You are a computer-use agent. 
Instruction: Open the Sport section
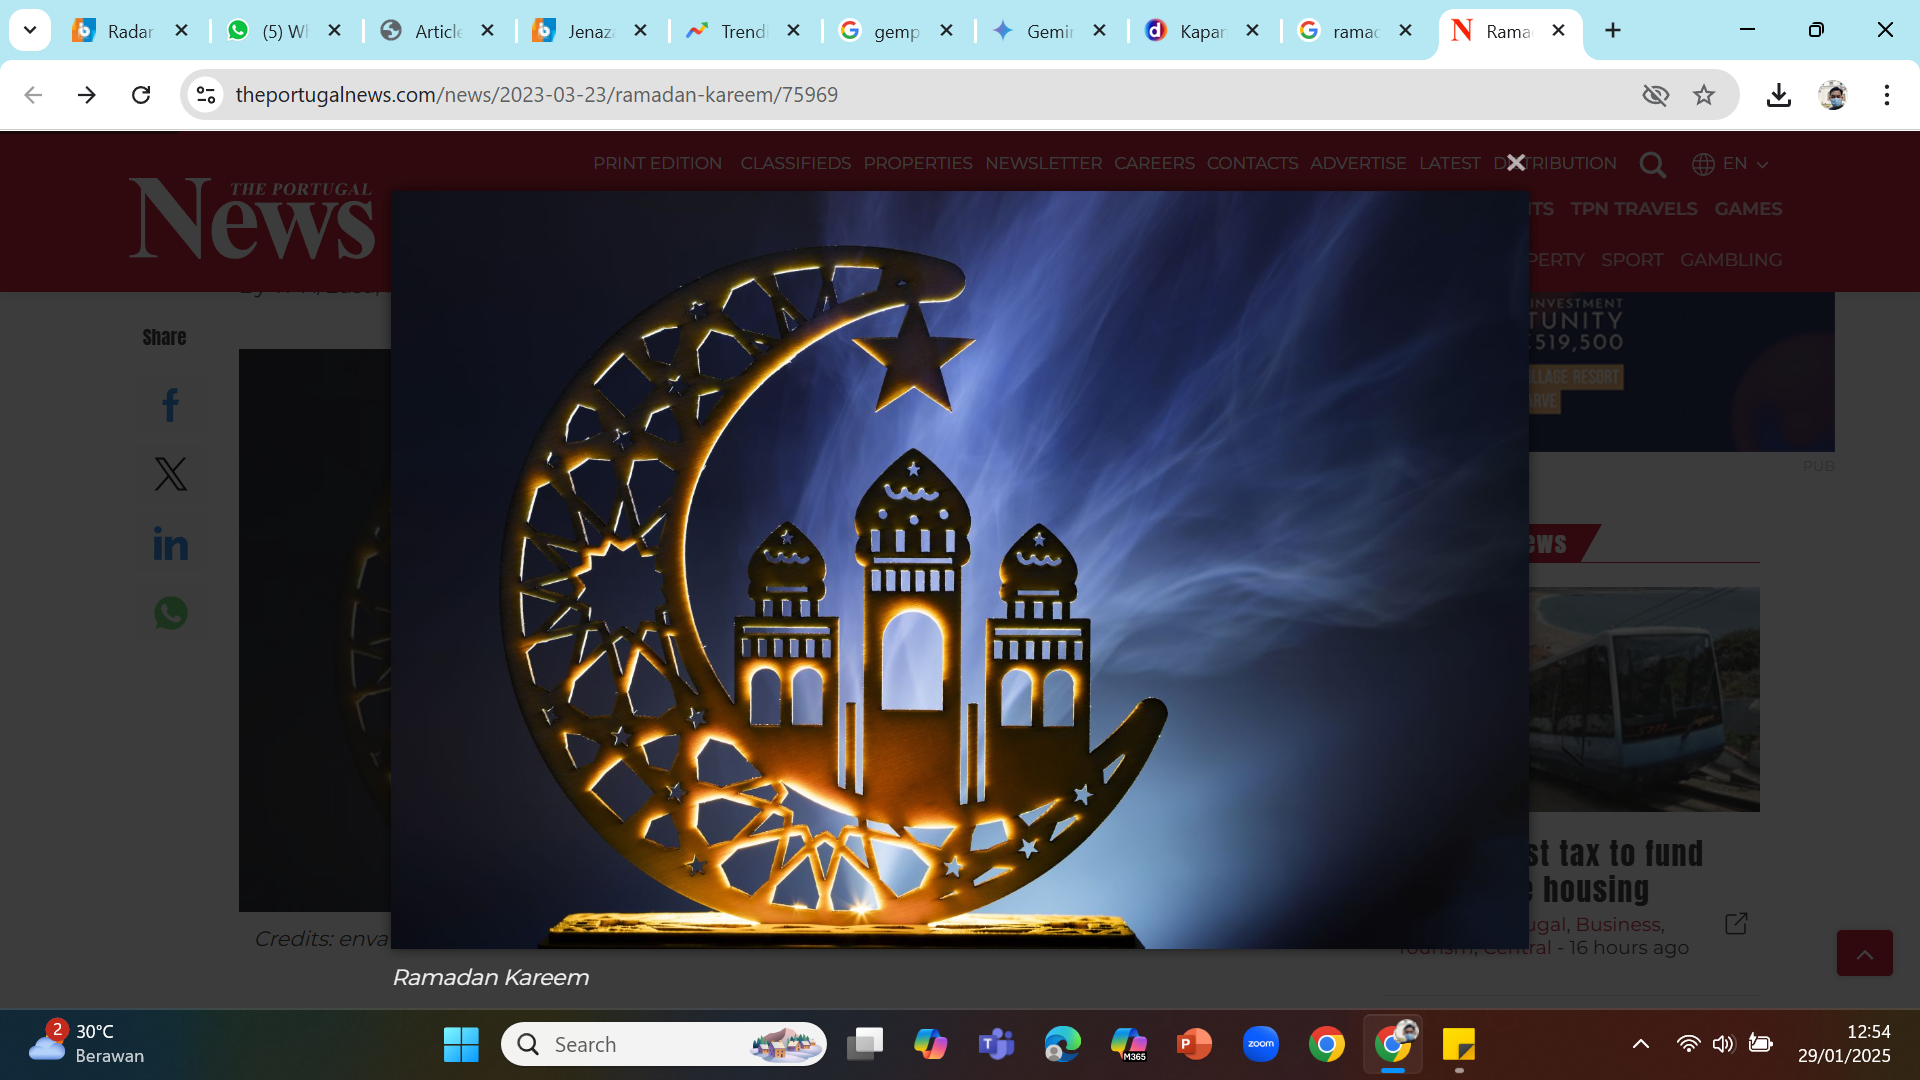coord(1631,260)
